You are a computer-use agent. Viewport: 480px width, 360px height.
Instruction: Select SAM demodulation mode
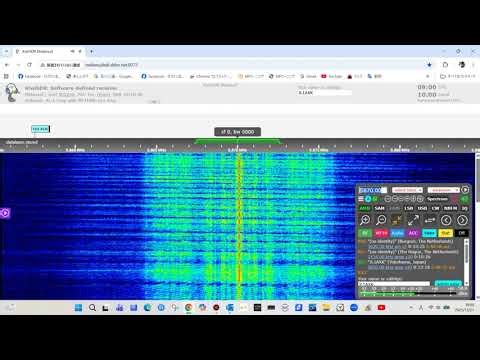pos(379,208)
